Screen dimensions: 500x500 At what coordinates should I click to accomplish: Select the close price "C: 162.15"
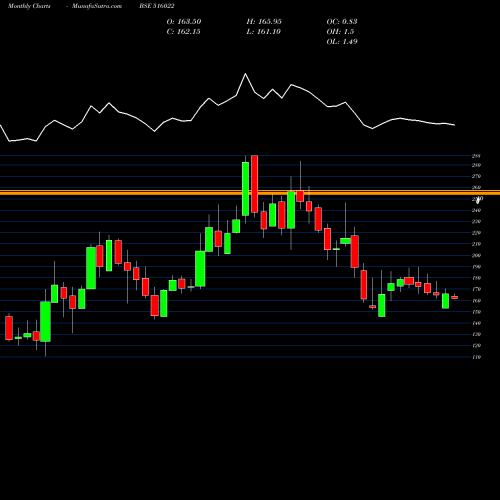click(183, 32)
